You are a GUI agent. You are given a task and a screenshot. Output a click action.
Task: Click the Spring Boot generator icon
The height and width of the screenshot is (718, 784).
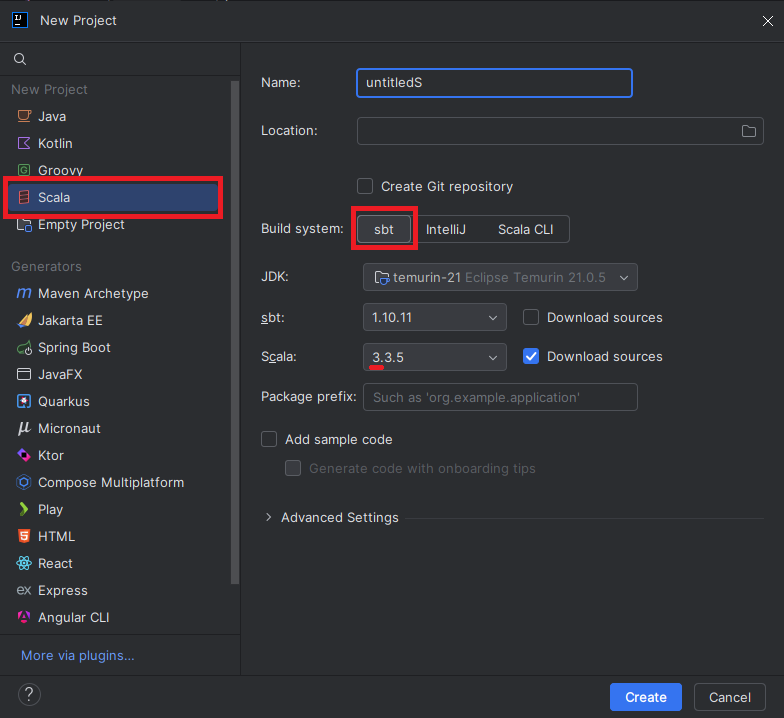point(24,348)
